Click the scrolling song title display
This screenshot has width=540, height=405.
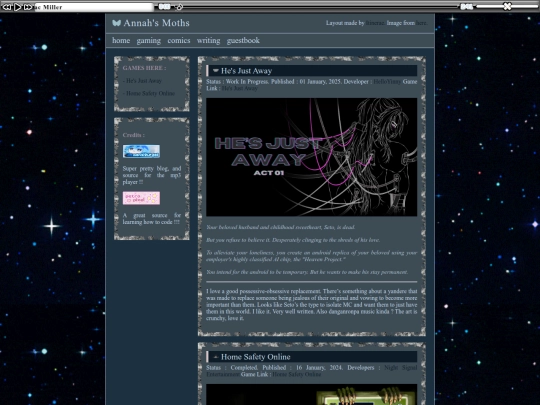pyautogui.click(x=94, y=7)
